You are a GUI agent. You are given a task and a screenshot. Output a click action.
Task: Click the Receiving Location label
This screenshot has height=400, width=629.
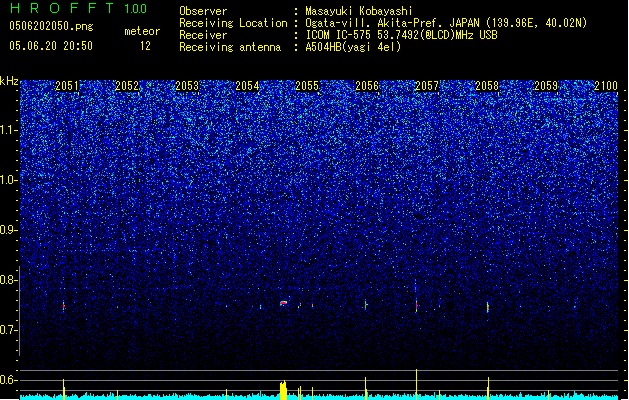click(x=233, y=23)
